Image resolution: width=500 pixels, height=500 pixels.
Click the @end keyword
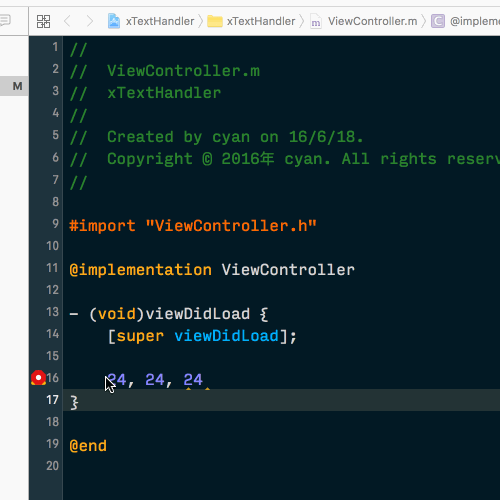[x=88, y=446]
